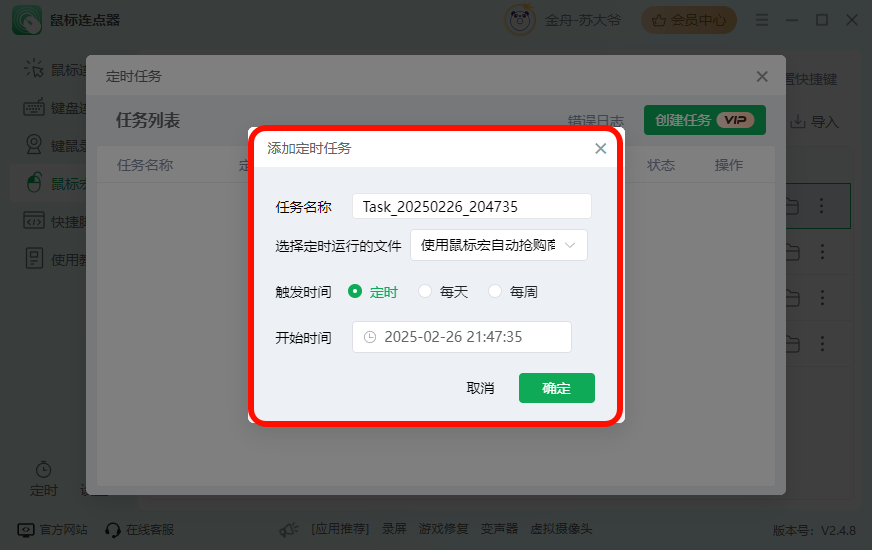Click the 操作 column header
The height and width of the screenshot is (550, 872).
click(x=729, y=165)
